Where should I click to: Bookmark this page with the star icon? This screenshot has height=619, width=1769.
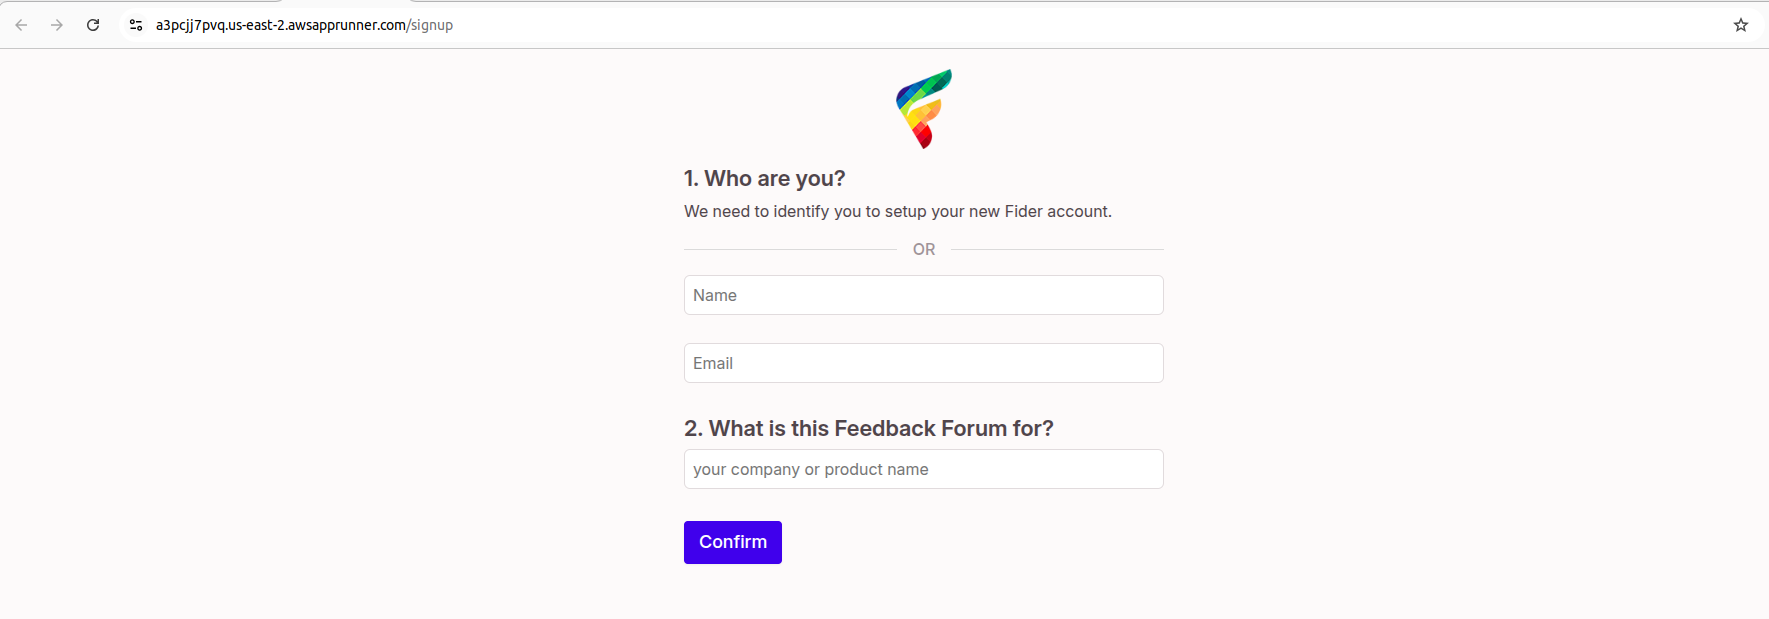(x=1741, y=25)
